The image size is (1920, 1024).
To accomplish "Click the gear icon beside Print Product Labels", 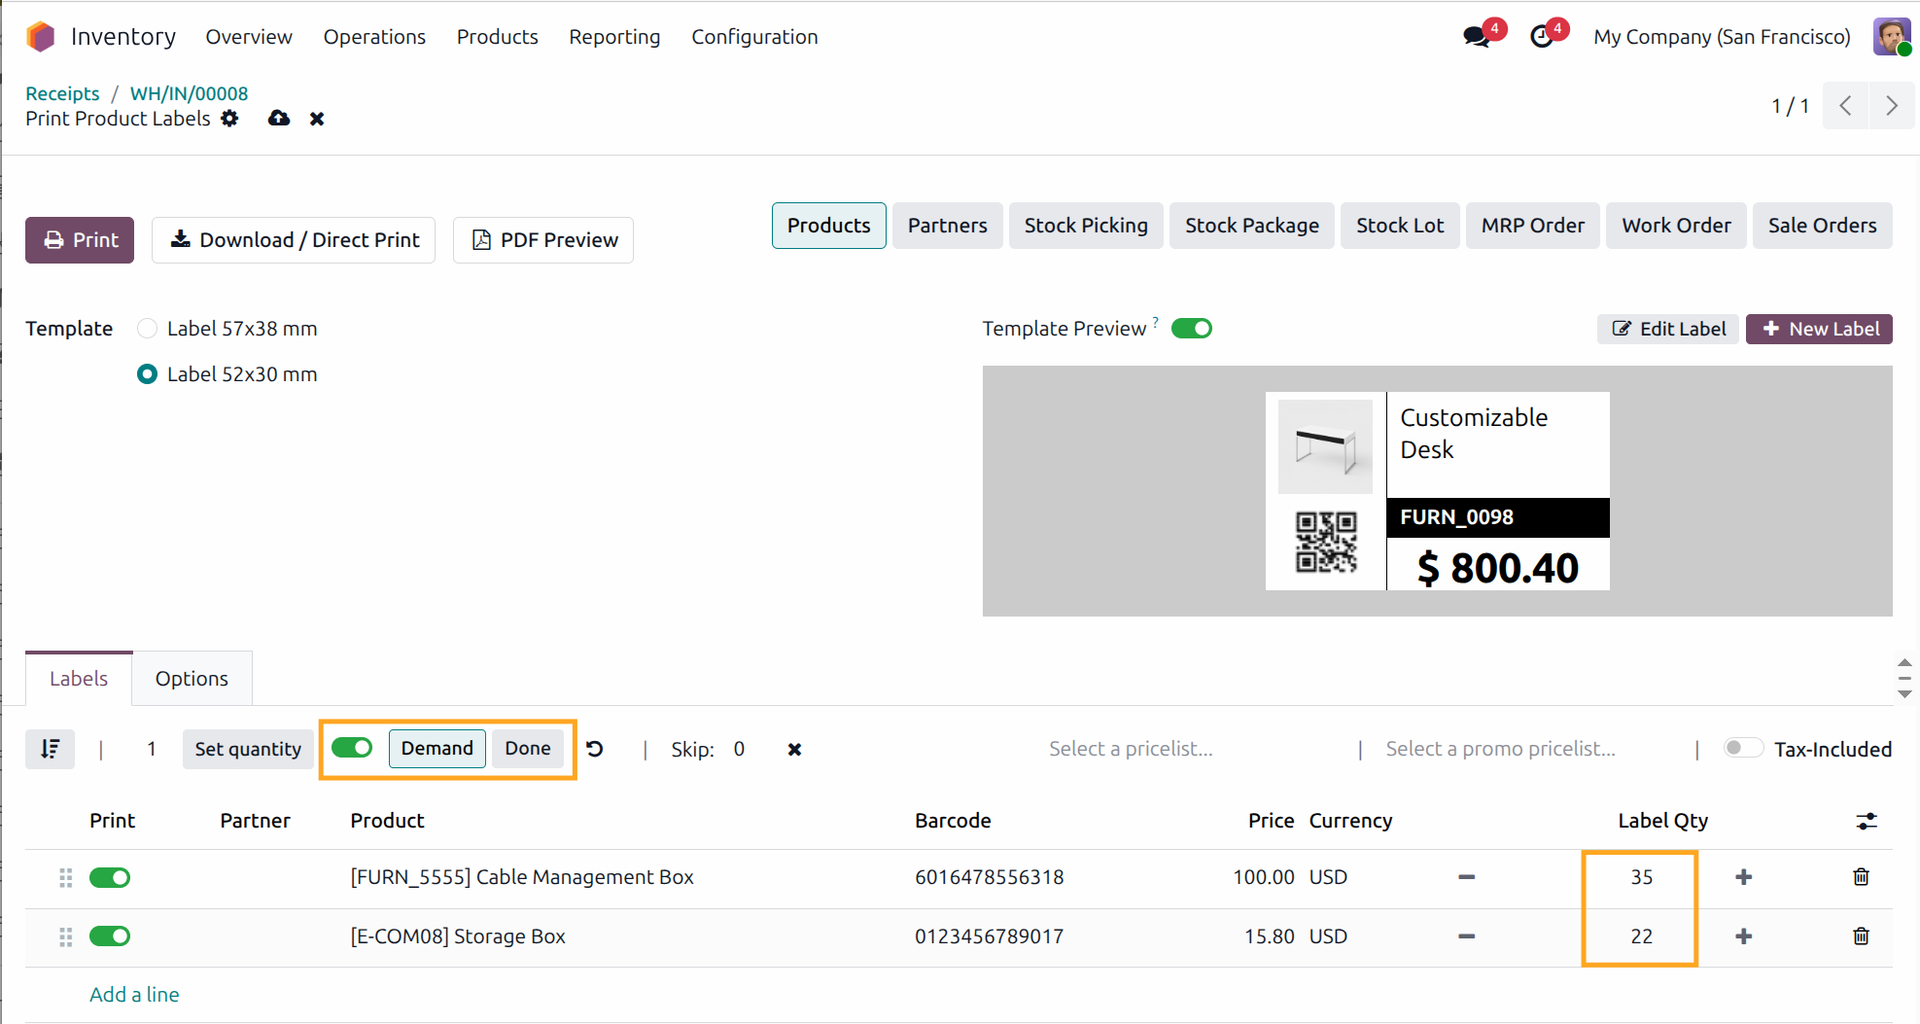I will [x=230, y=119].
